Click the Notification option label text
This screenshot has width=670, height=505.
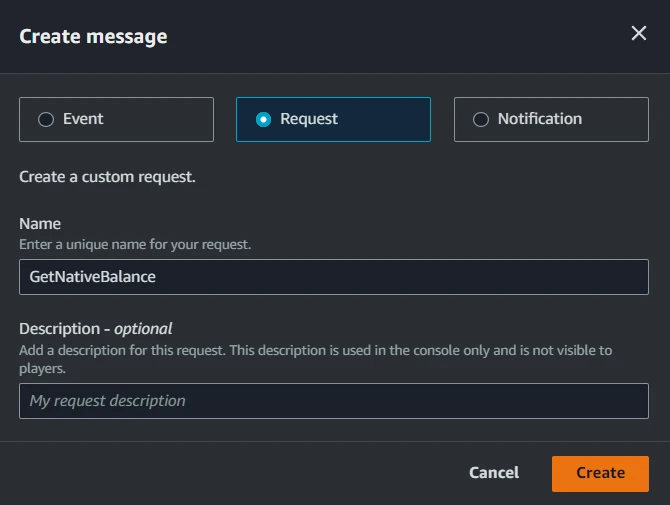pos(539,119)
